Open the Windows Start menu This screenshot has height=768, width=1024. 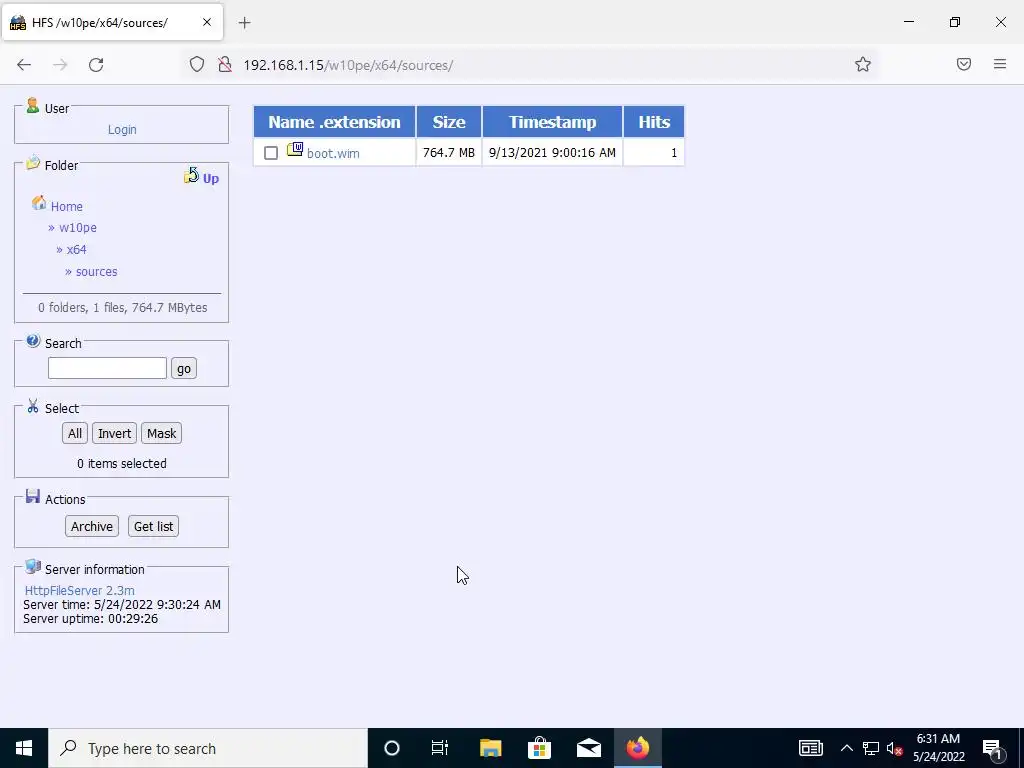point(24,748)
